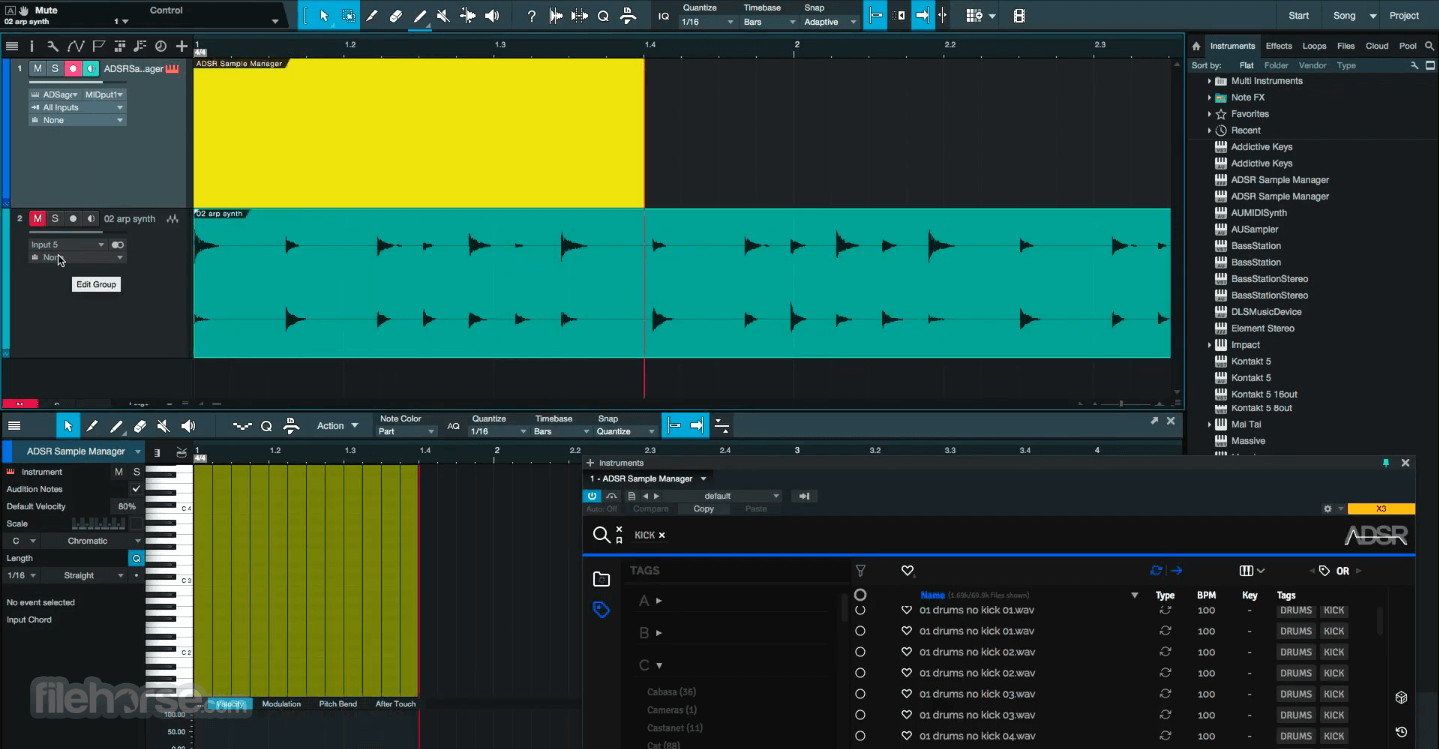Screen dimensions: 1439x749
Task: Select the Bend tool in the top toolbar
Action: [x=467, y=16]
